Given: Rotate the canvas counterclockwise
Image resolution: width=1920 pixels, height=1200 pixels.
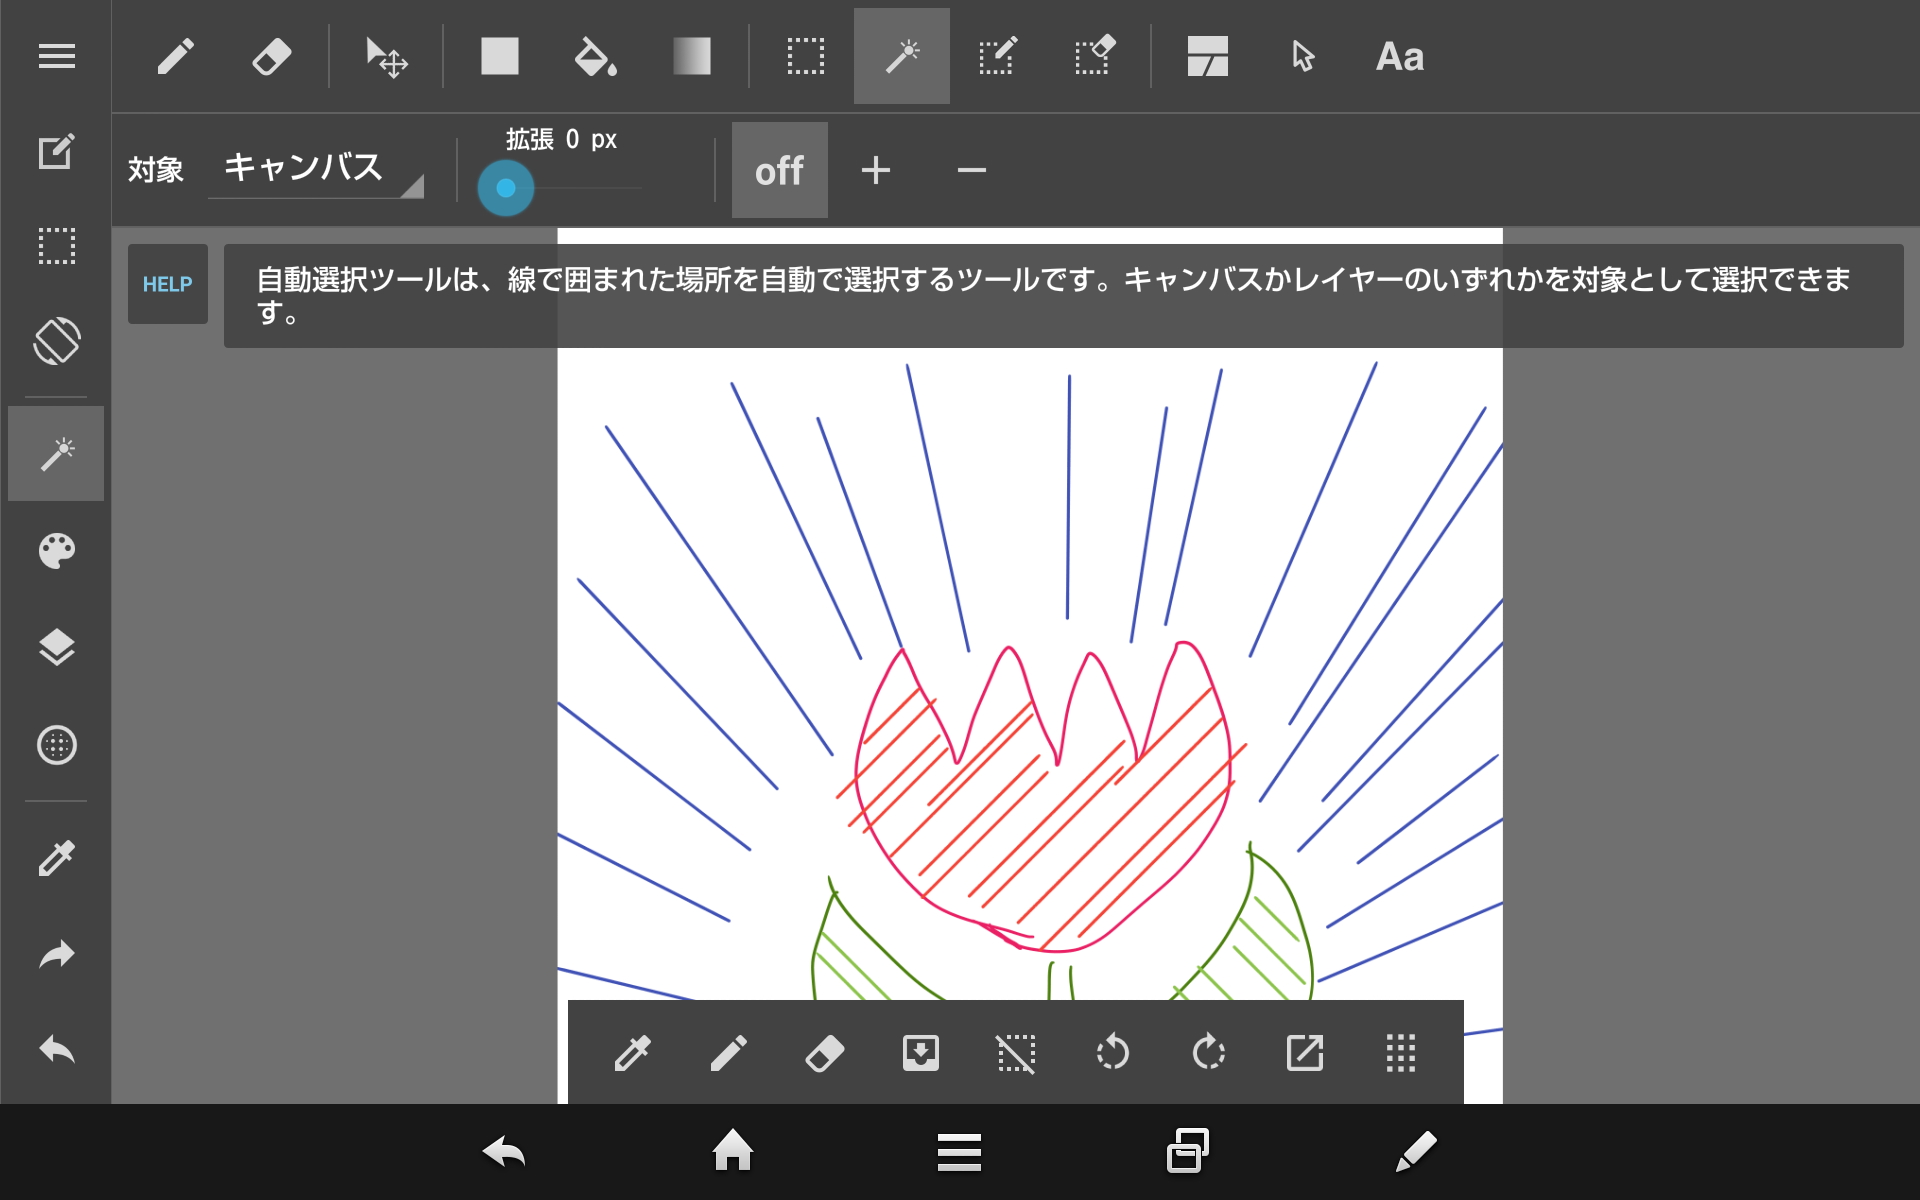Looking at the screenshot, I should [1112, 1052].
